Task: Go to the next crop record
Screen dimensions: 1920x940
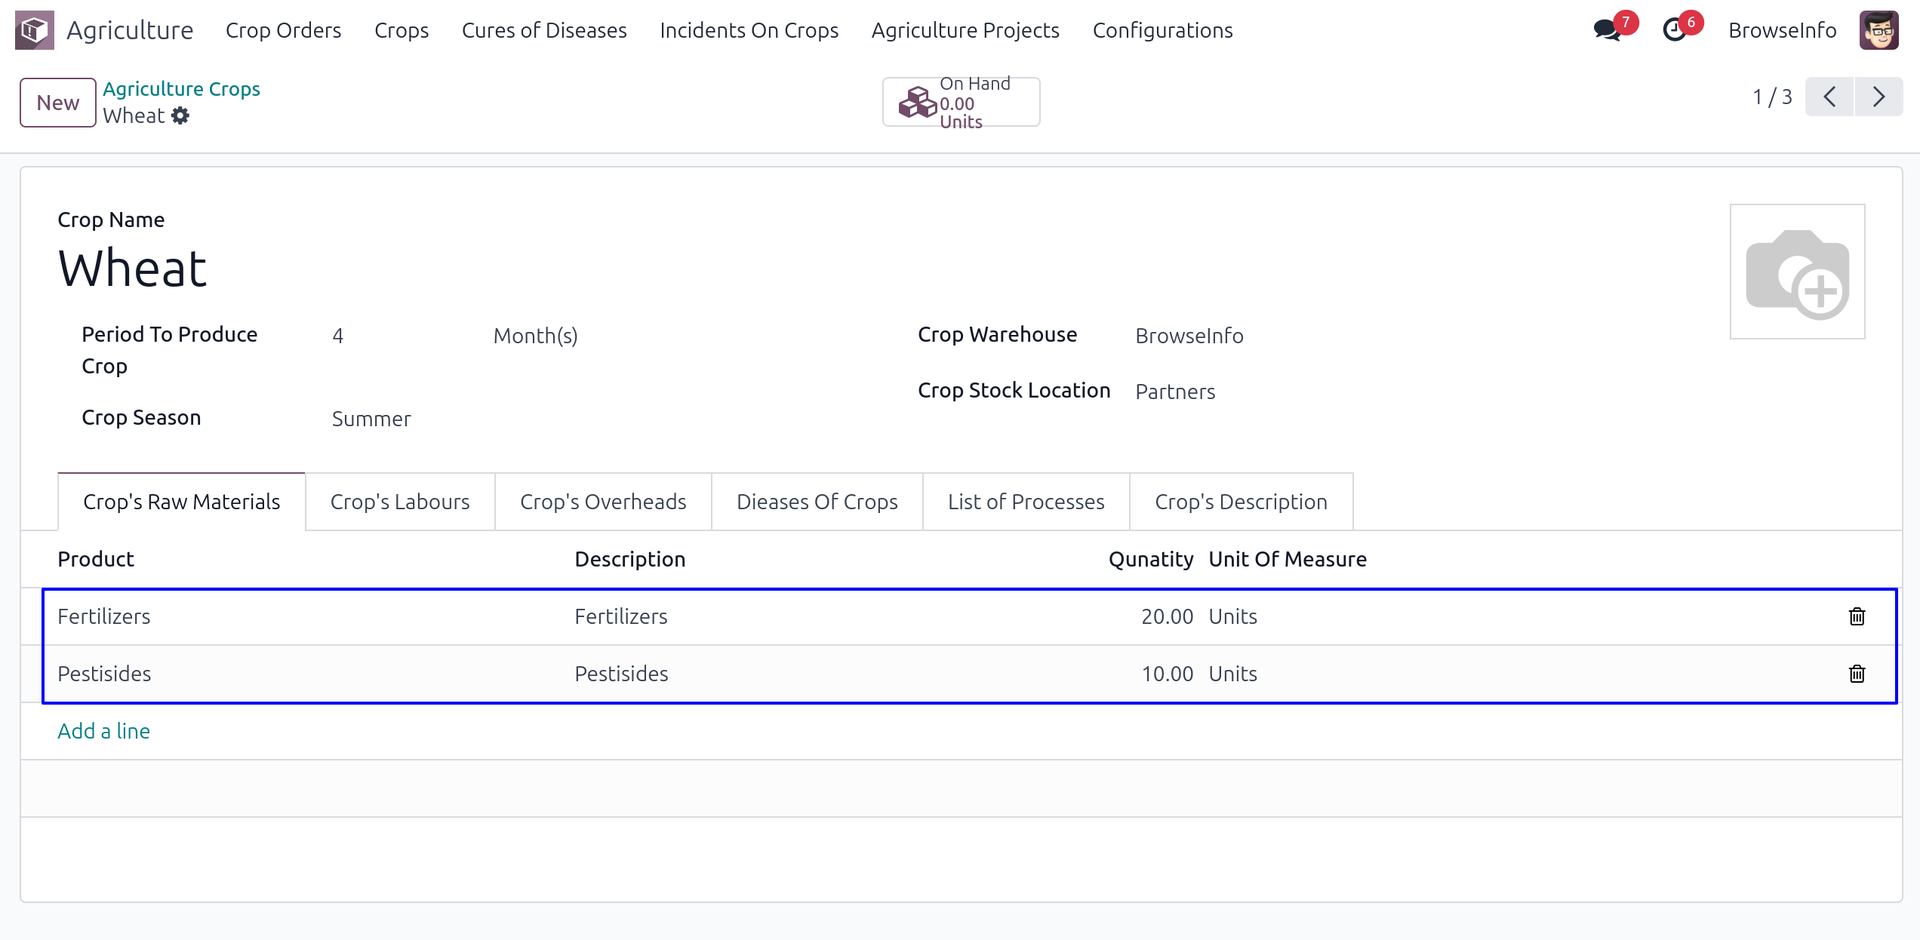Action: coord(1878,97)
